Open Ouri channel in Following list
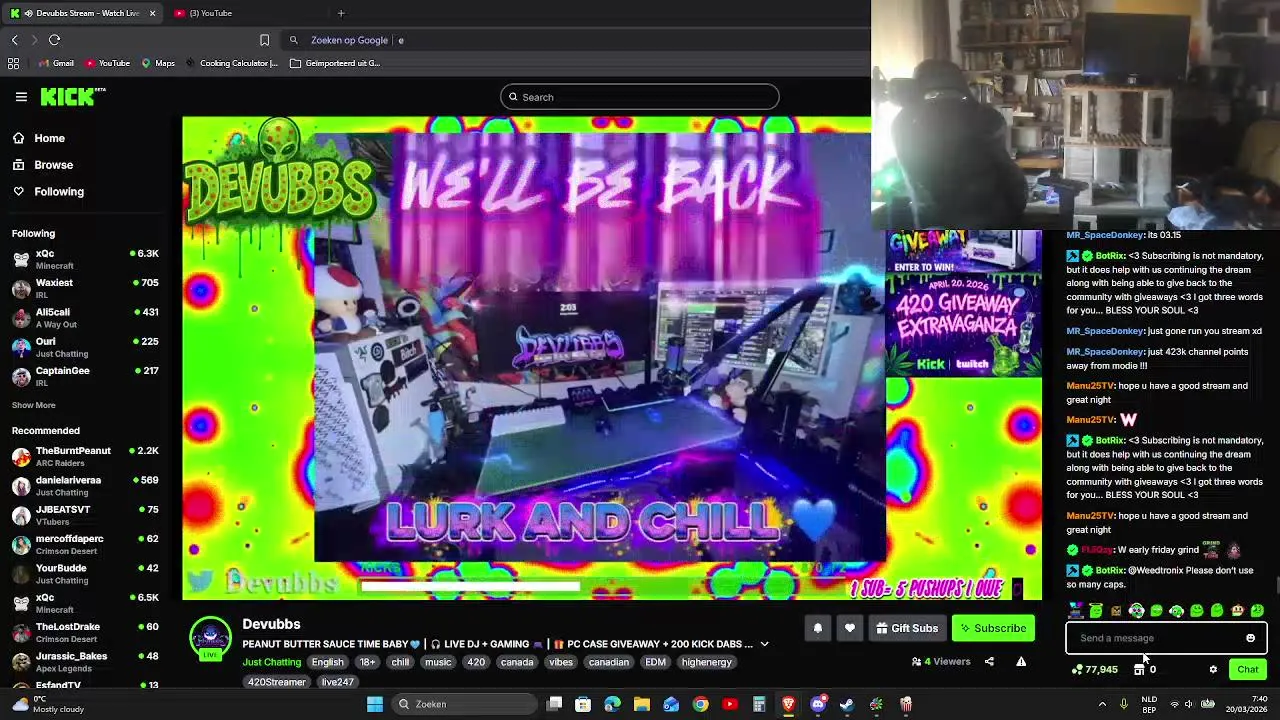1280x720 pixels. [x=85, y=347]
